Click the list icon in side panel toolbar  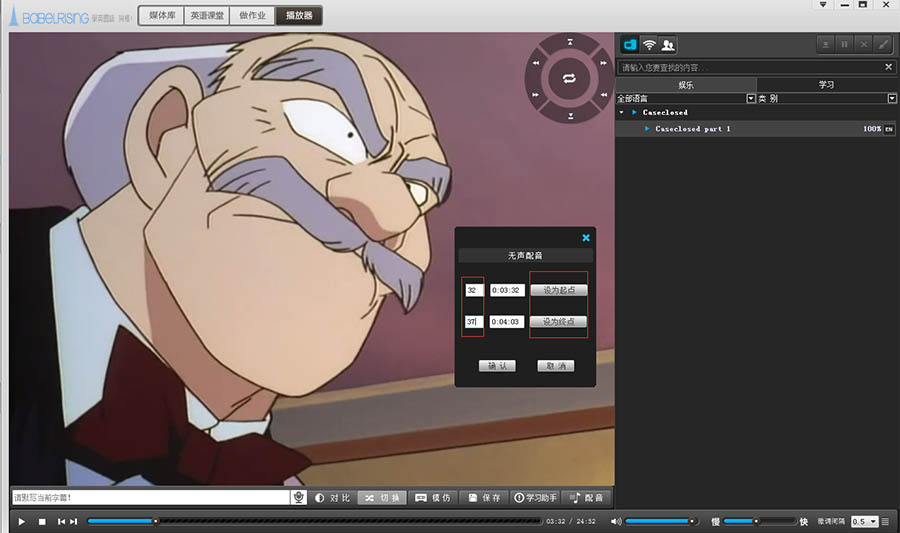pyautogui.click(x=825, y=44)
